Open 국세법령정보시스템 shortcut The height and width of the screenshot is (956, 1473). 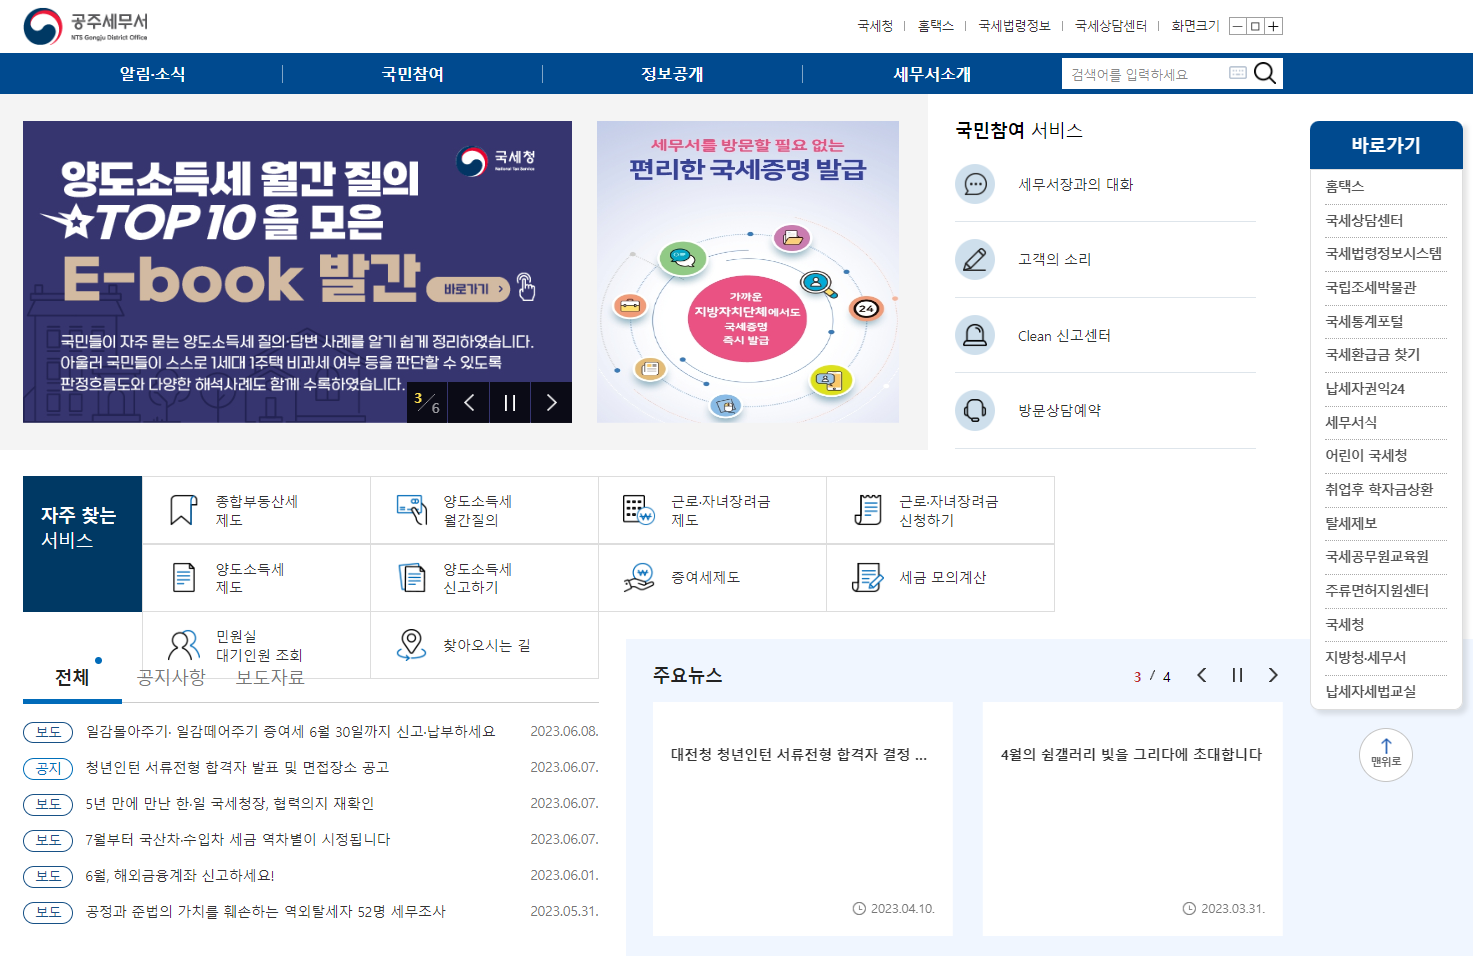[1384, 254]
